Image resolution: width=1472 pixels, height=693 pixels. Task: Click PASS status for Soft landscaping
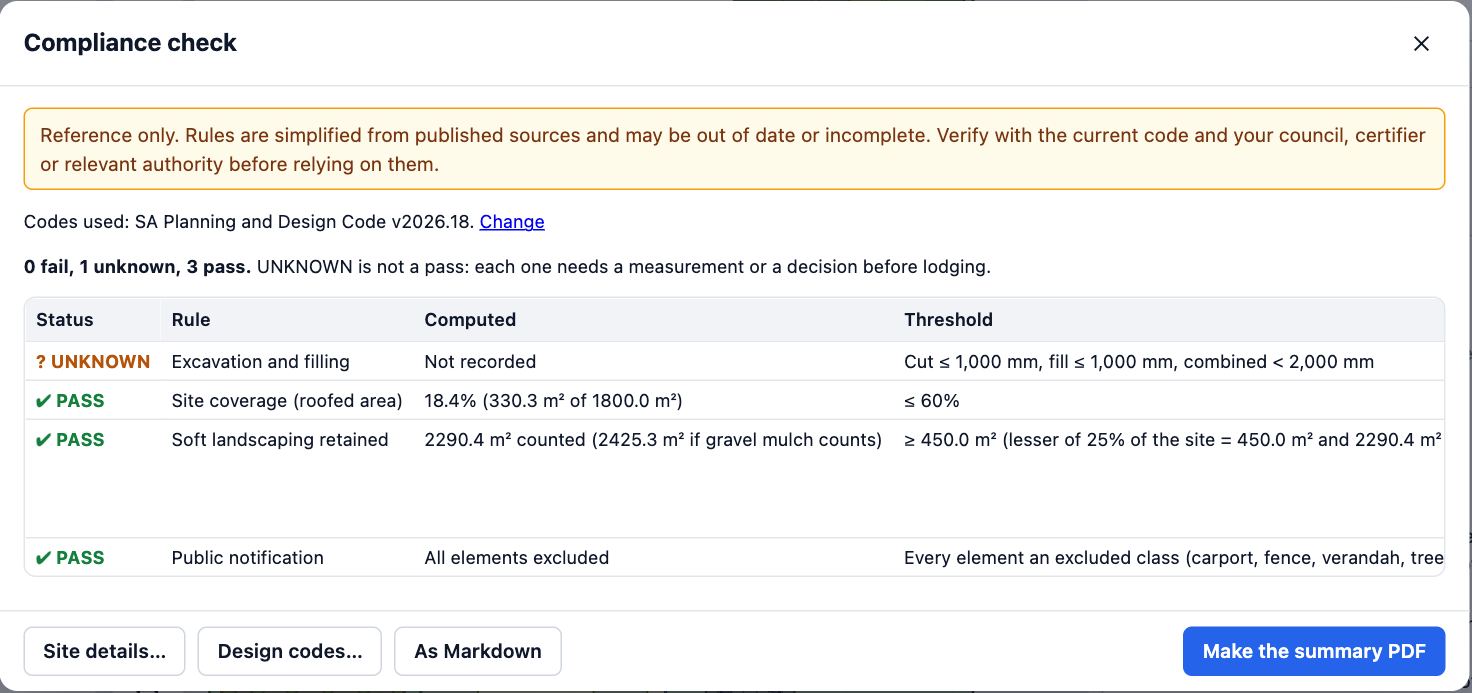point(70,440)
